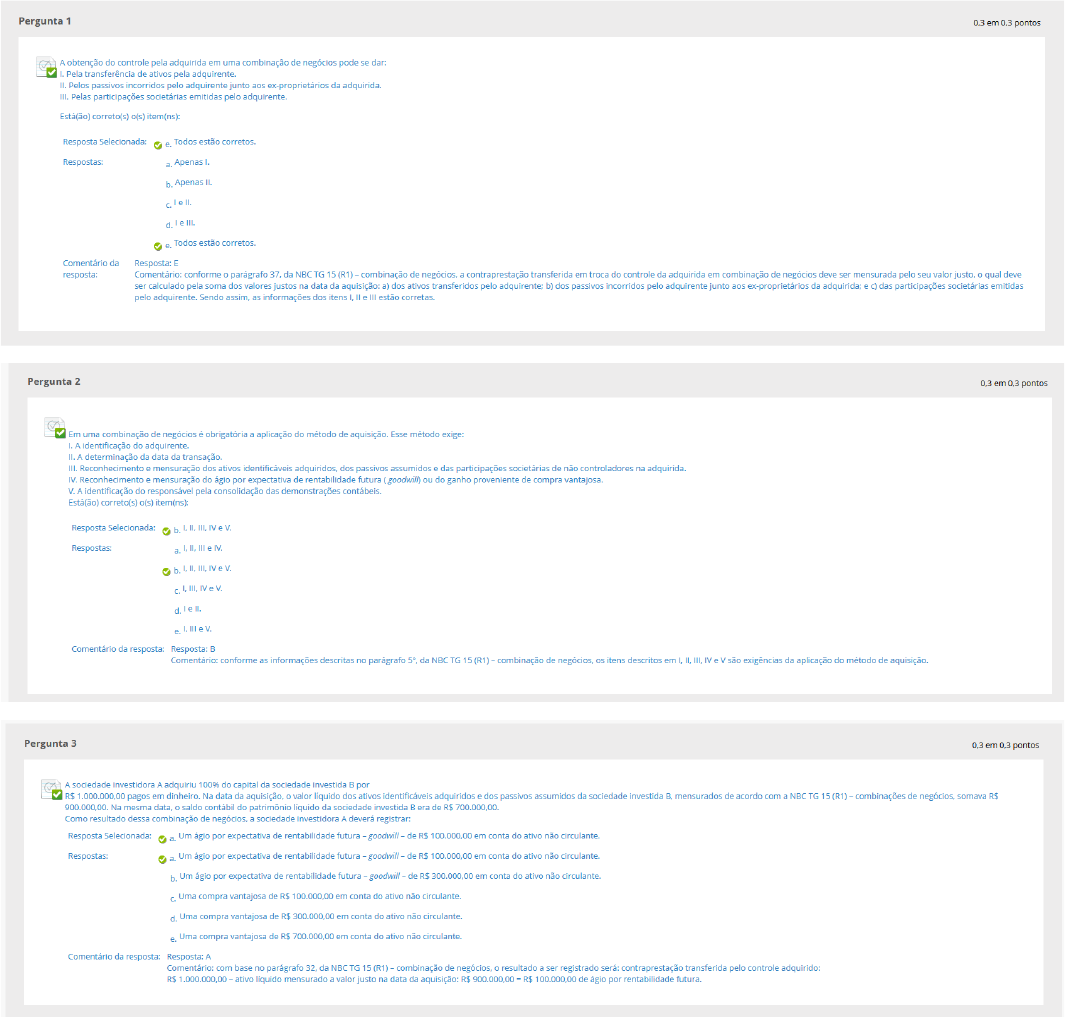Image resolution: width=1065 pixels, height=1017 pixels.
Task: Click the 'Pergunta 1' heading
Action: (45, 21)
